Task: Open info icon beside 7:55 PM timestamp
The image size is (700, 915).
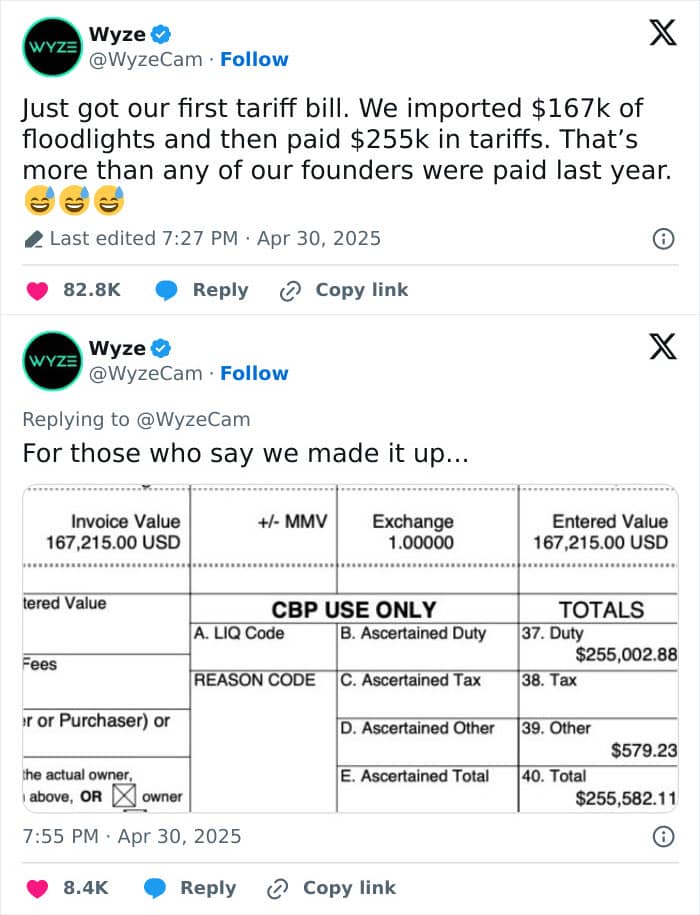Action: (663, 837)
